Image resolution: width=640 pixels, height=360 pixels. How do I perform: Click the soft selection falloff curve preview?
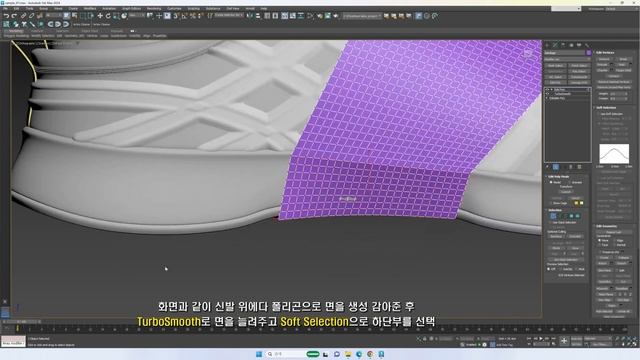tap(614, 153)
